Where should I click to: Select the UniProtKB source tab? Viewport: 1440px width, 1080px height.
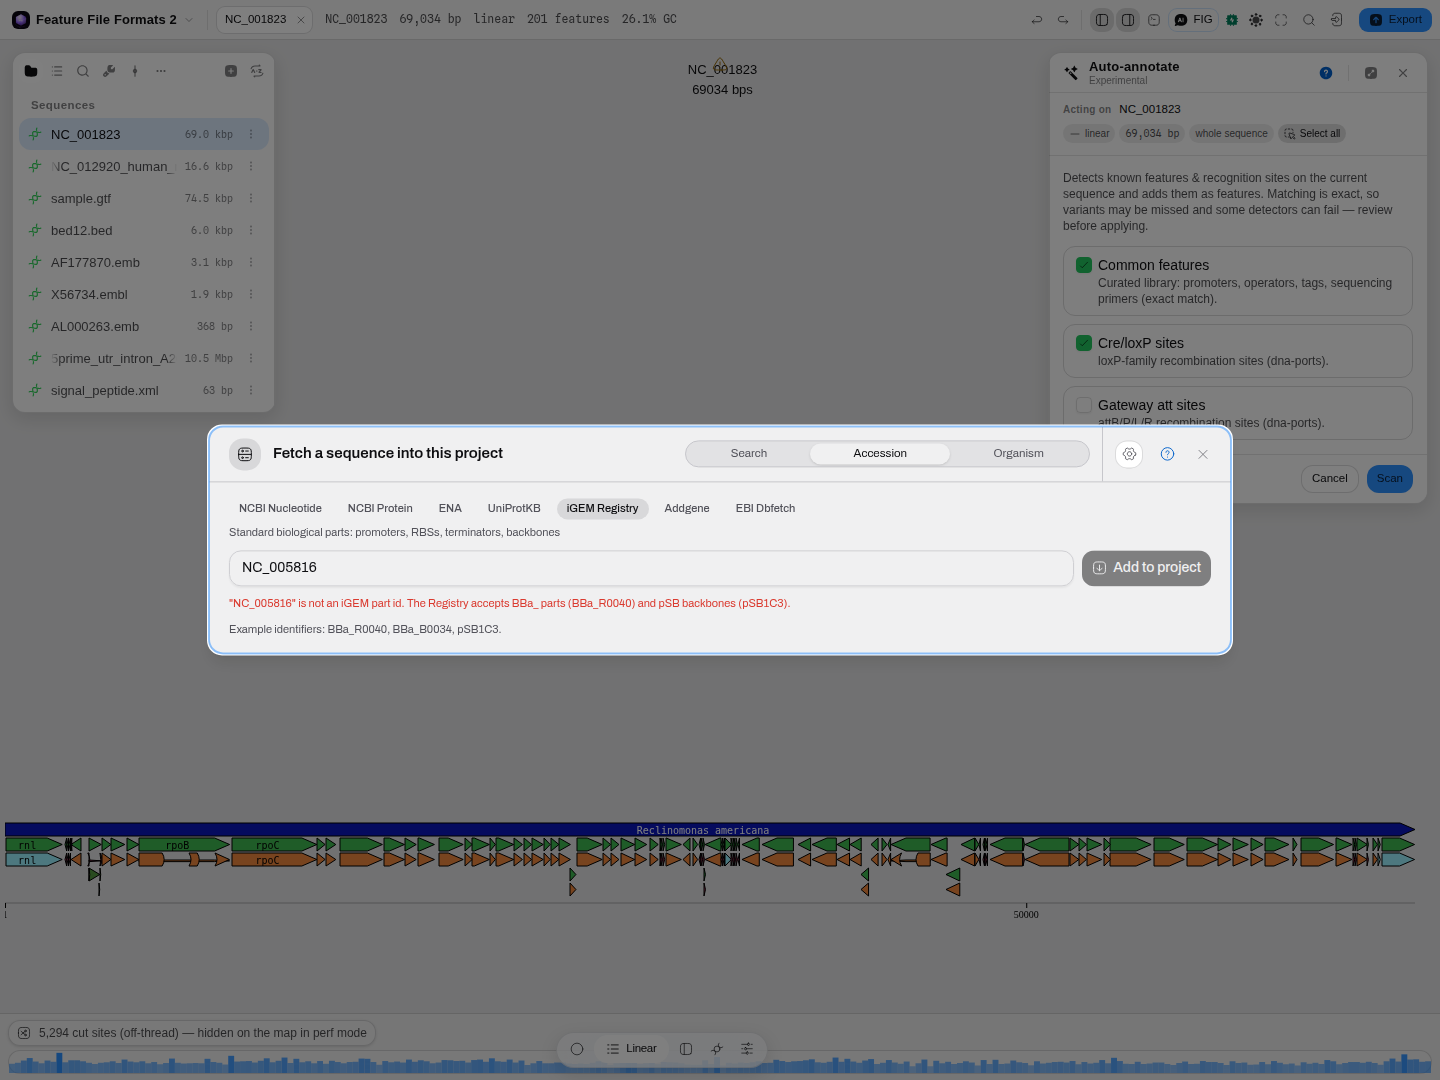pos(514,509)
